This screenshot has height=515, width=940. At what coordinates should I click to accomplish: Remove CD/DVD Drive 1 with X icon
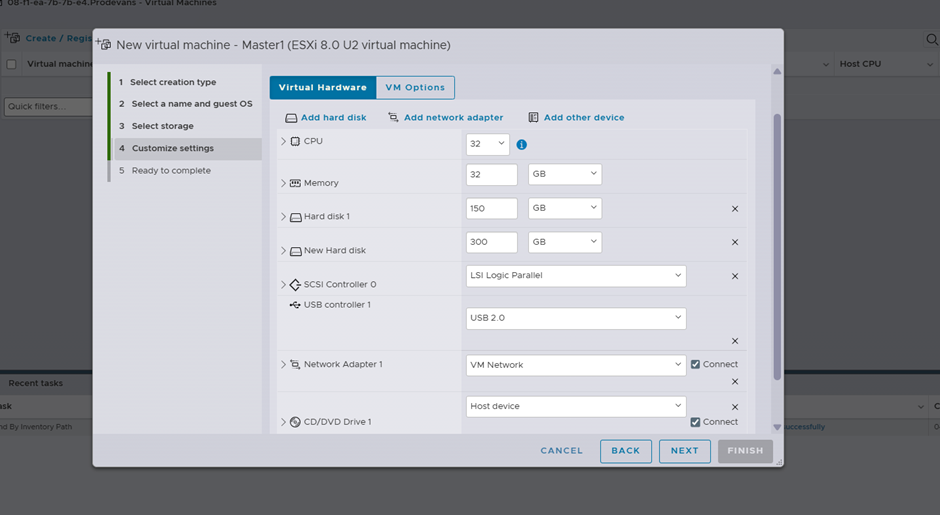click(x=735, y=407)
